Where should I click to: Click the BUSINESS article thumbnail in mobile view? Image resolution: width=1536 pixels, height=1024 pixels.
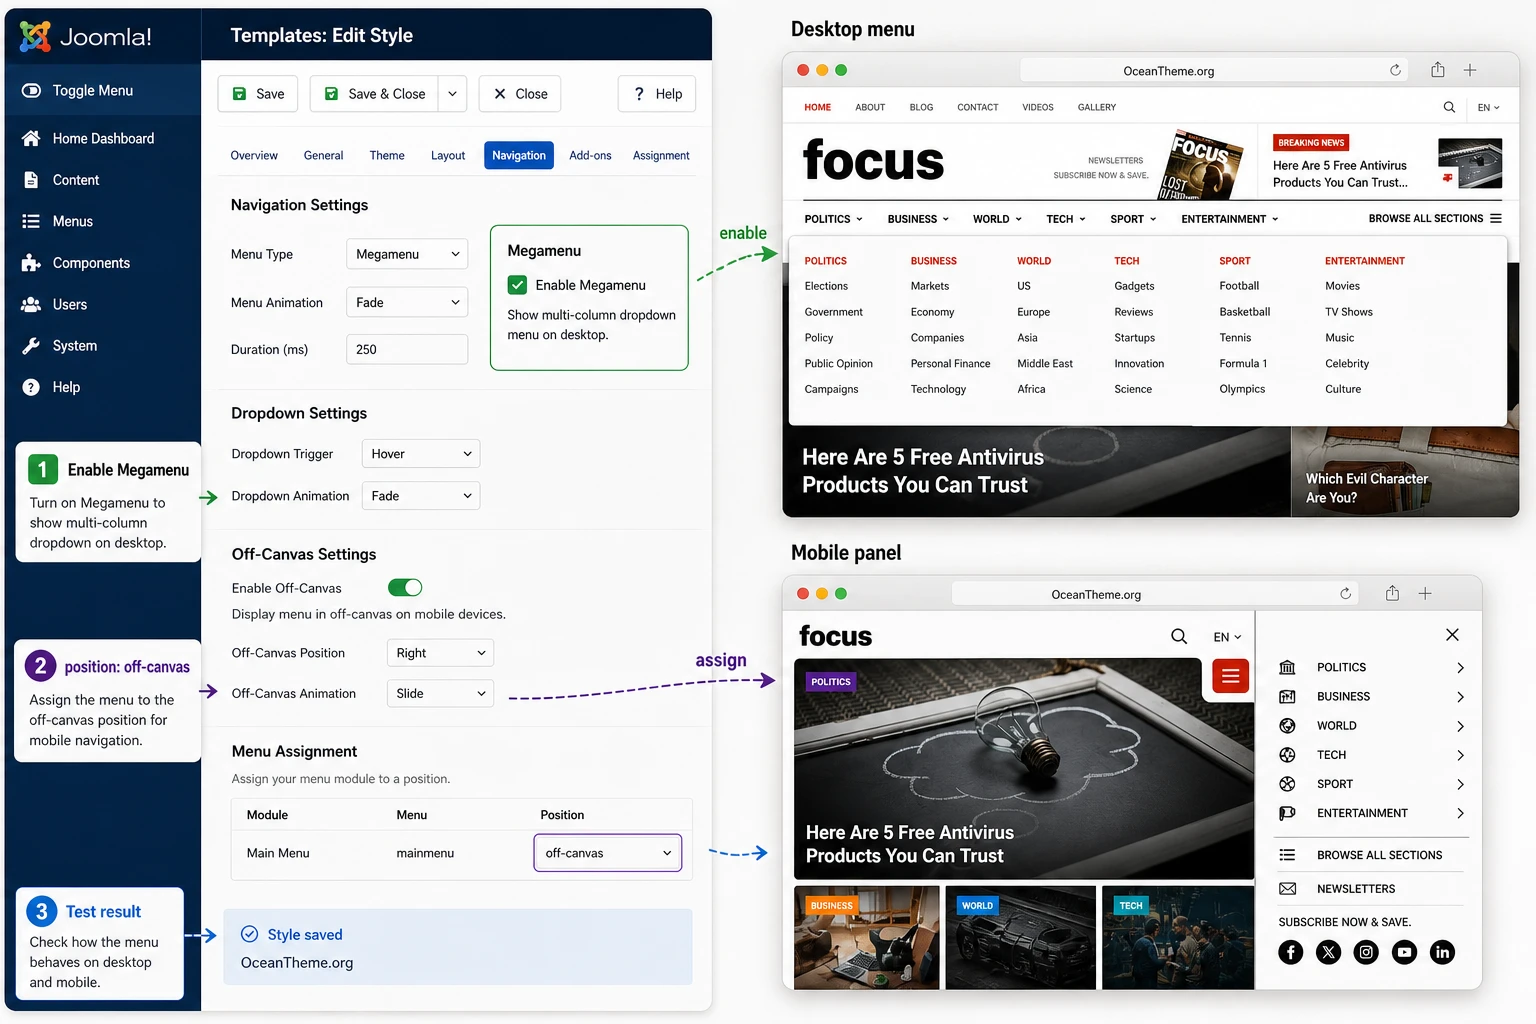click(x=866, y=937)
